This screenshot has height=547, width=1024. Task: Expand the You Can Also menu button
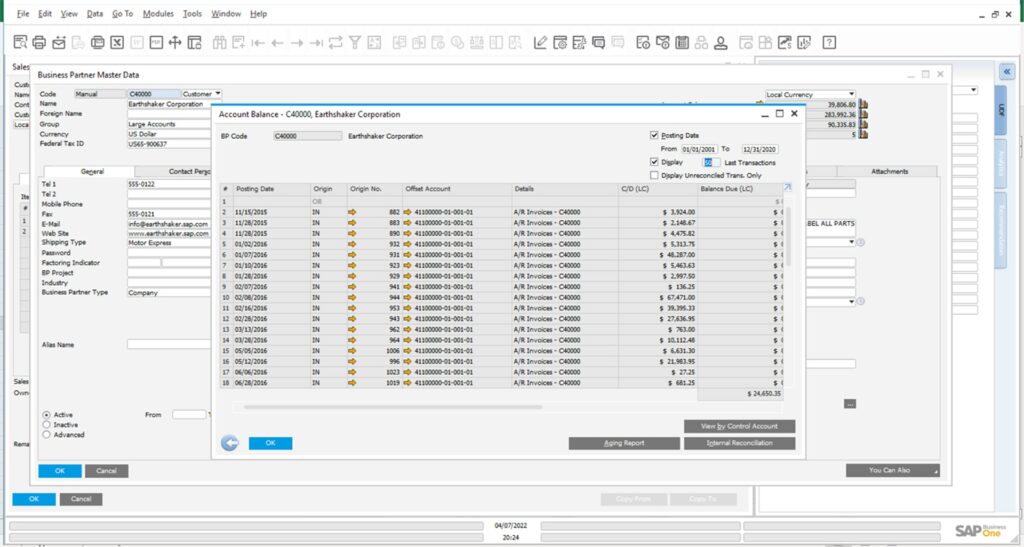[x=892, y=470]
